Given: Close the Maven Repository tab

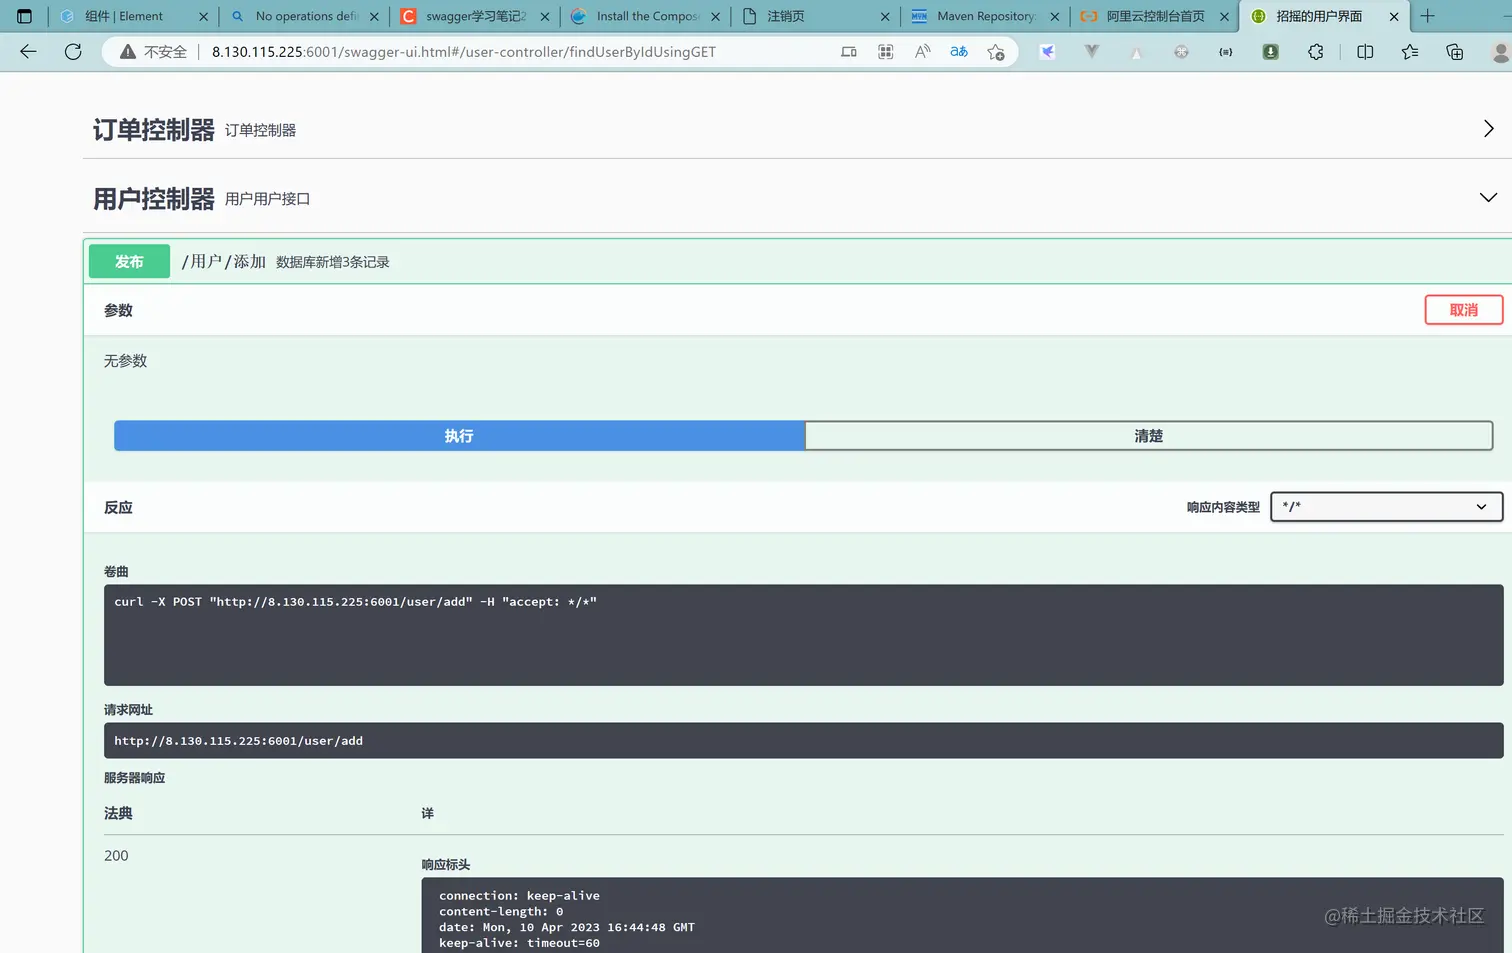Looking at the screenshot, I should 1055,17.
